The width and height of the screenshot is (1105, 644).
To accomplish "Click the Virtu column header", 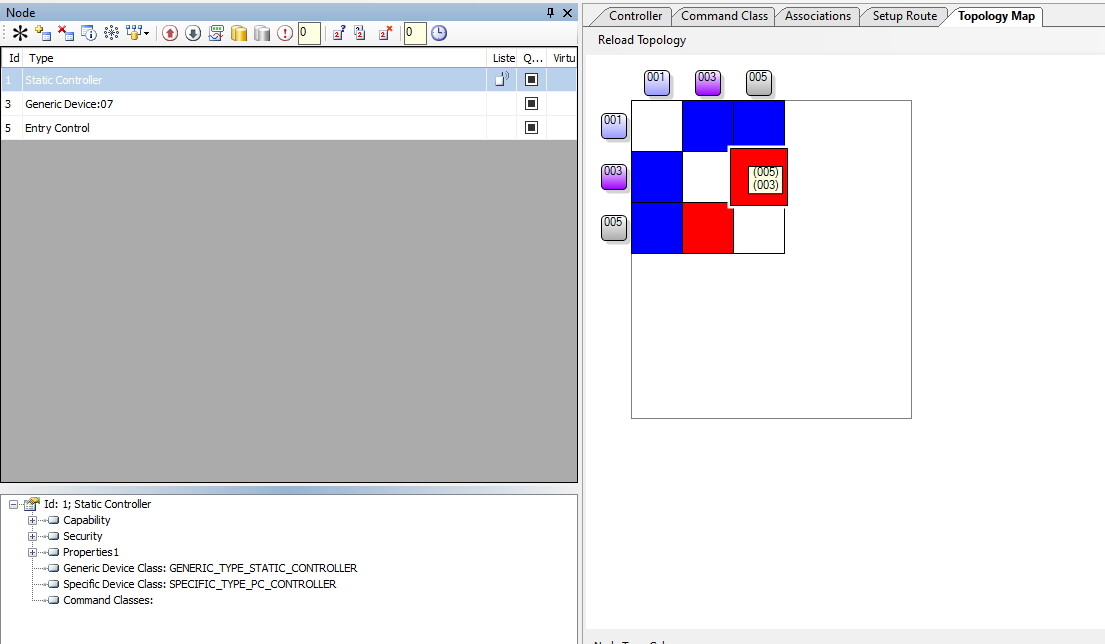I will pyautogui.click(x=562, y=58).
